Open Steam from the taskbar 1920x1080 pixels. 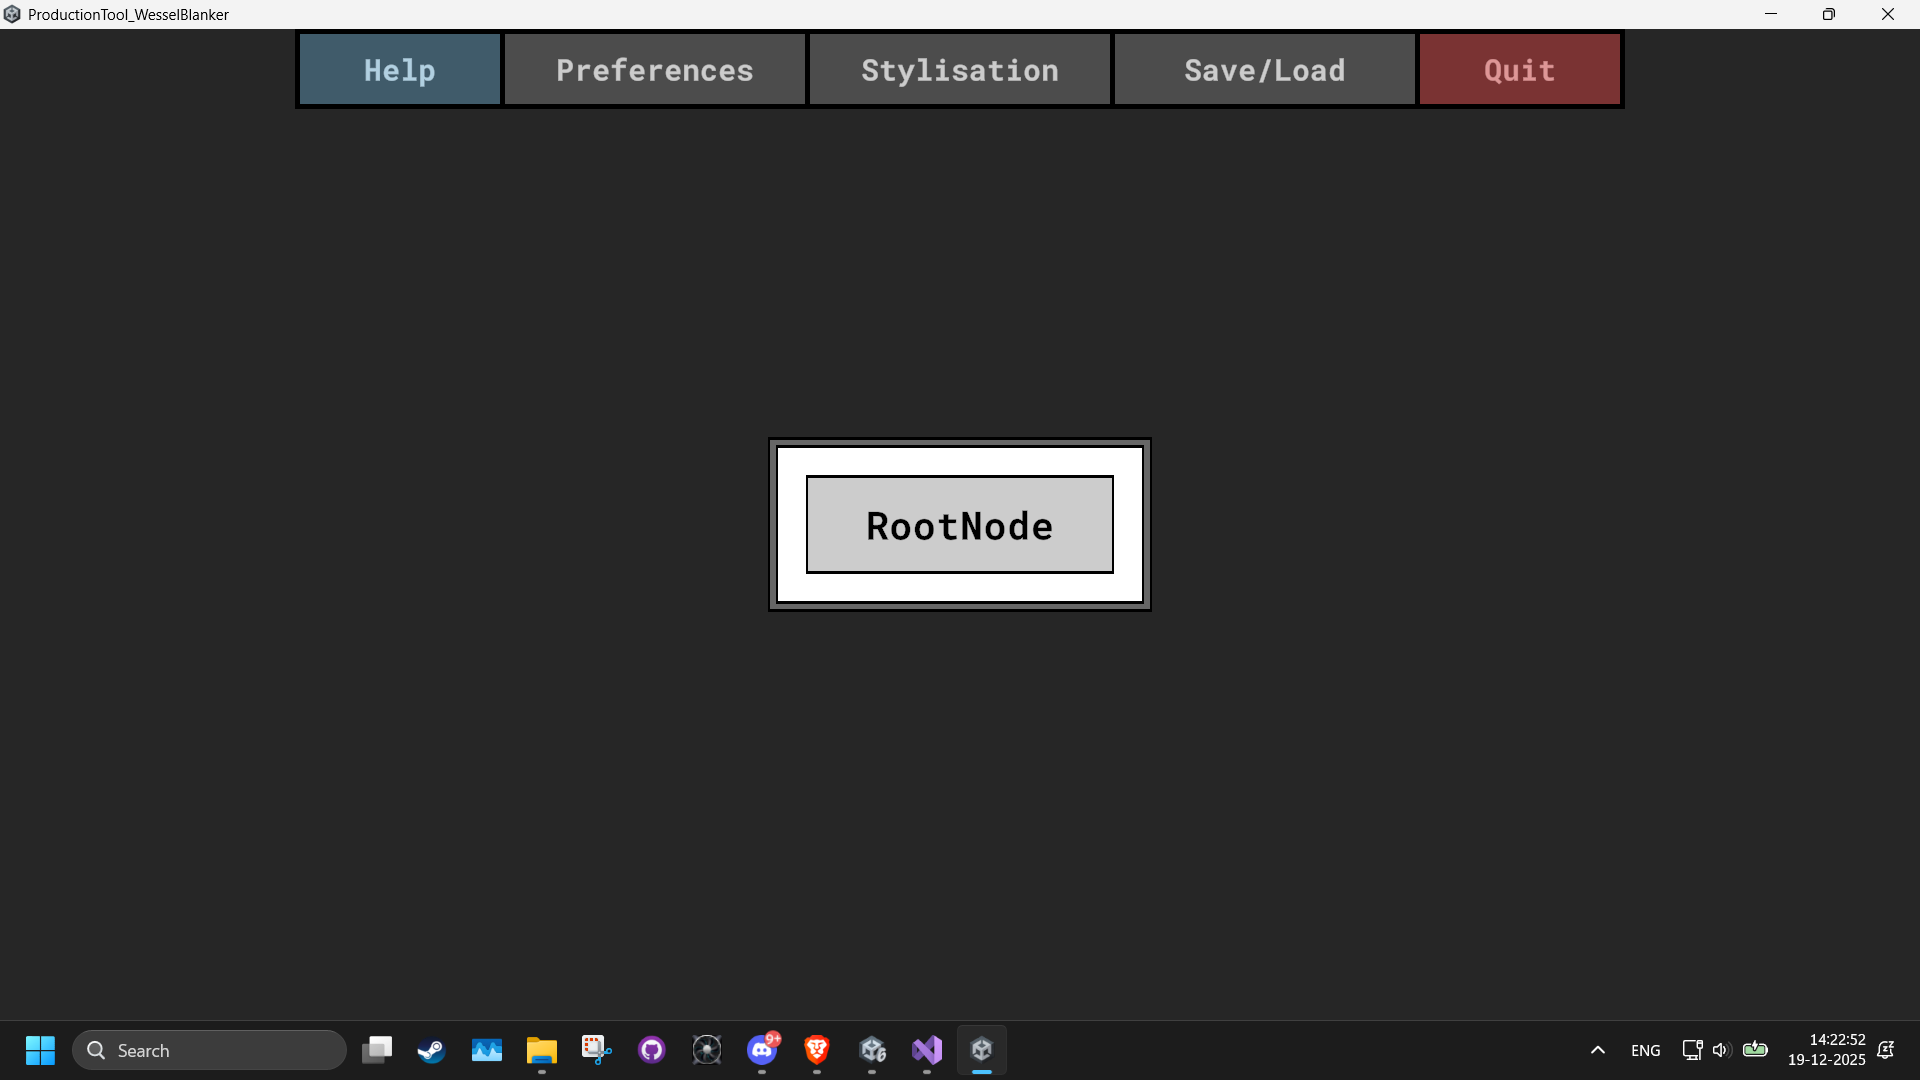coord(431,1050)
